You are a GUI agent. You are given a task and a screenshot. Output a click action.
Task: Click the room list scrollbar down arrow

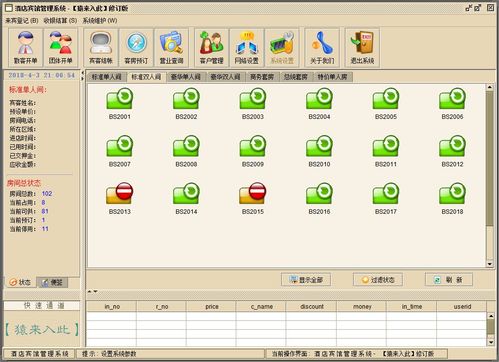(x=489, y=264)
